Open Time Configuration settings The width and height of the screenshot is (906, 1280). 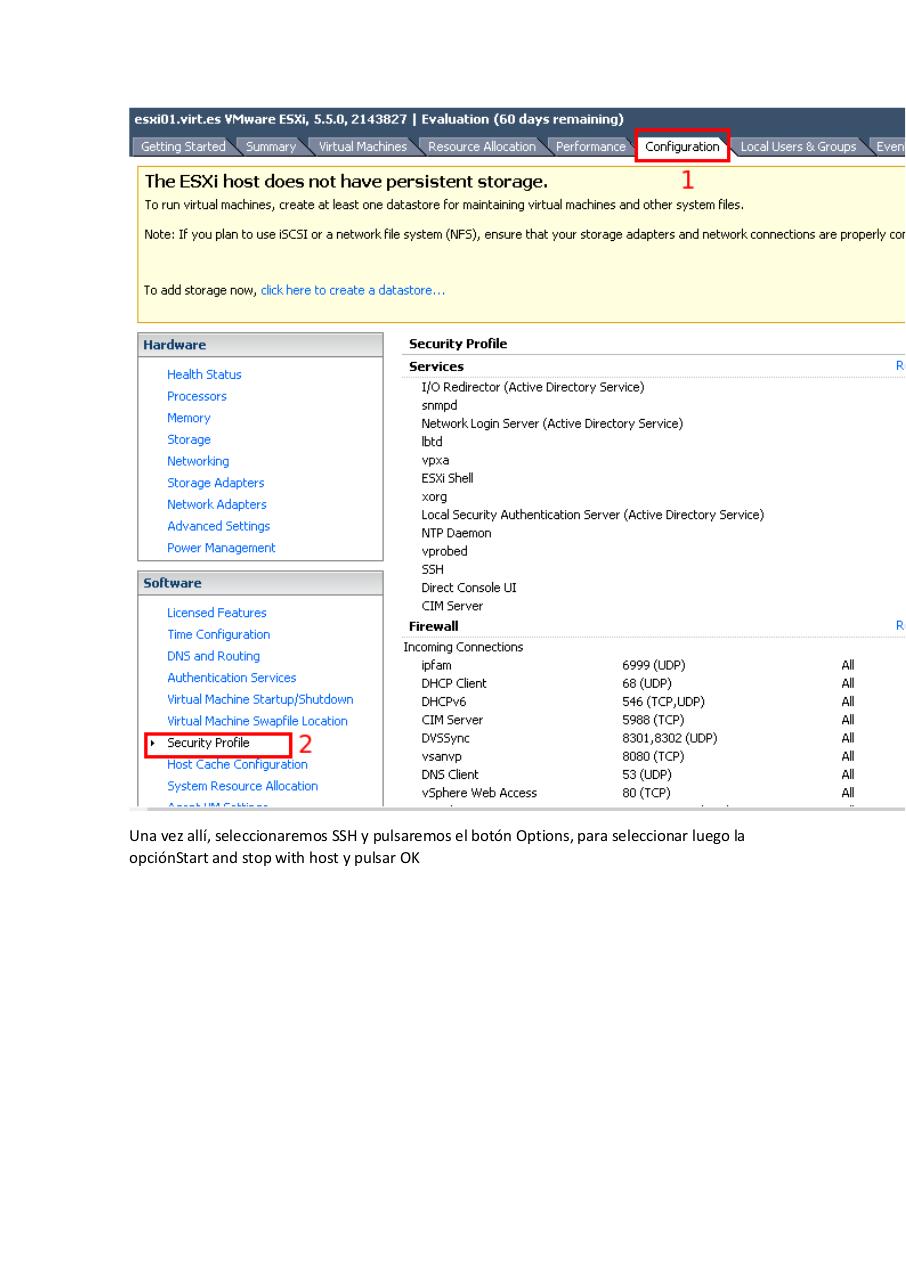tap(218, 634)
